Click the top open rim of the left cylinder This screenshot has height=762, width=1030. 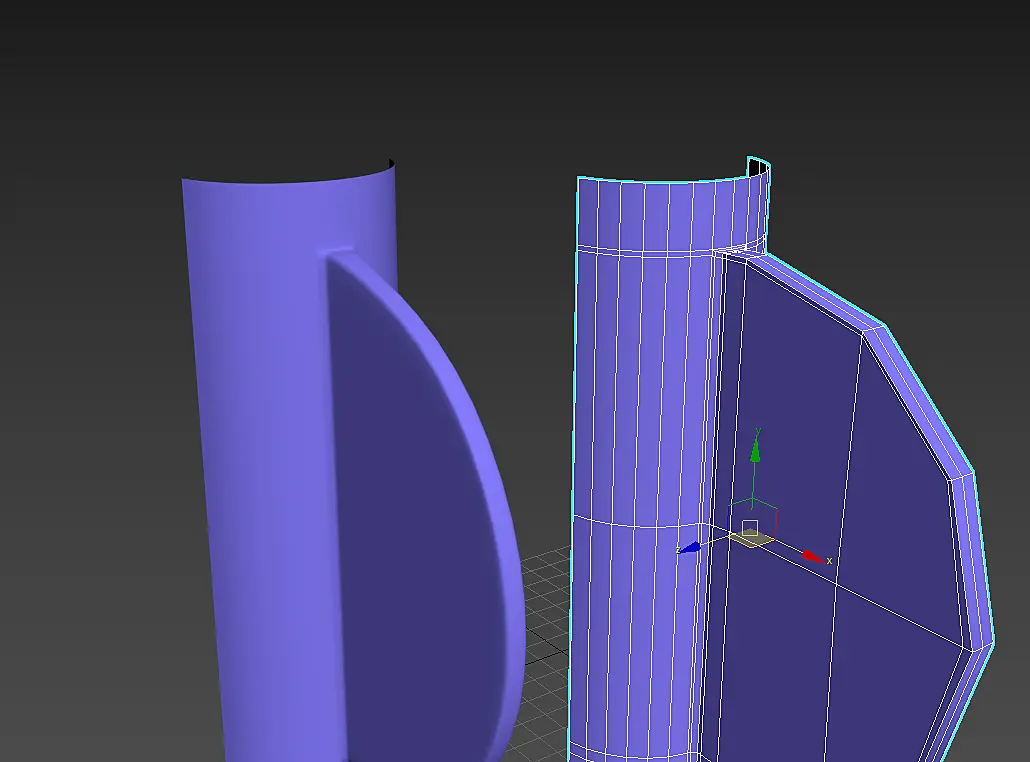point(289,177)
